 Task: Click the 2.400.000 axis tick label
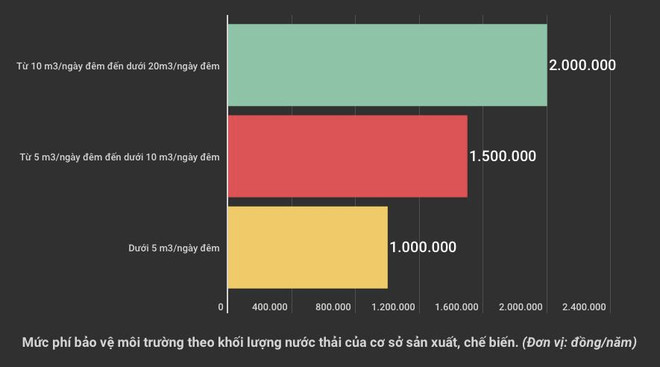coord(584,307)
